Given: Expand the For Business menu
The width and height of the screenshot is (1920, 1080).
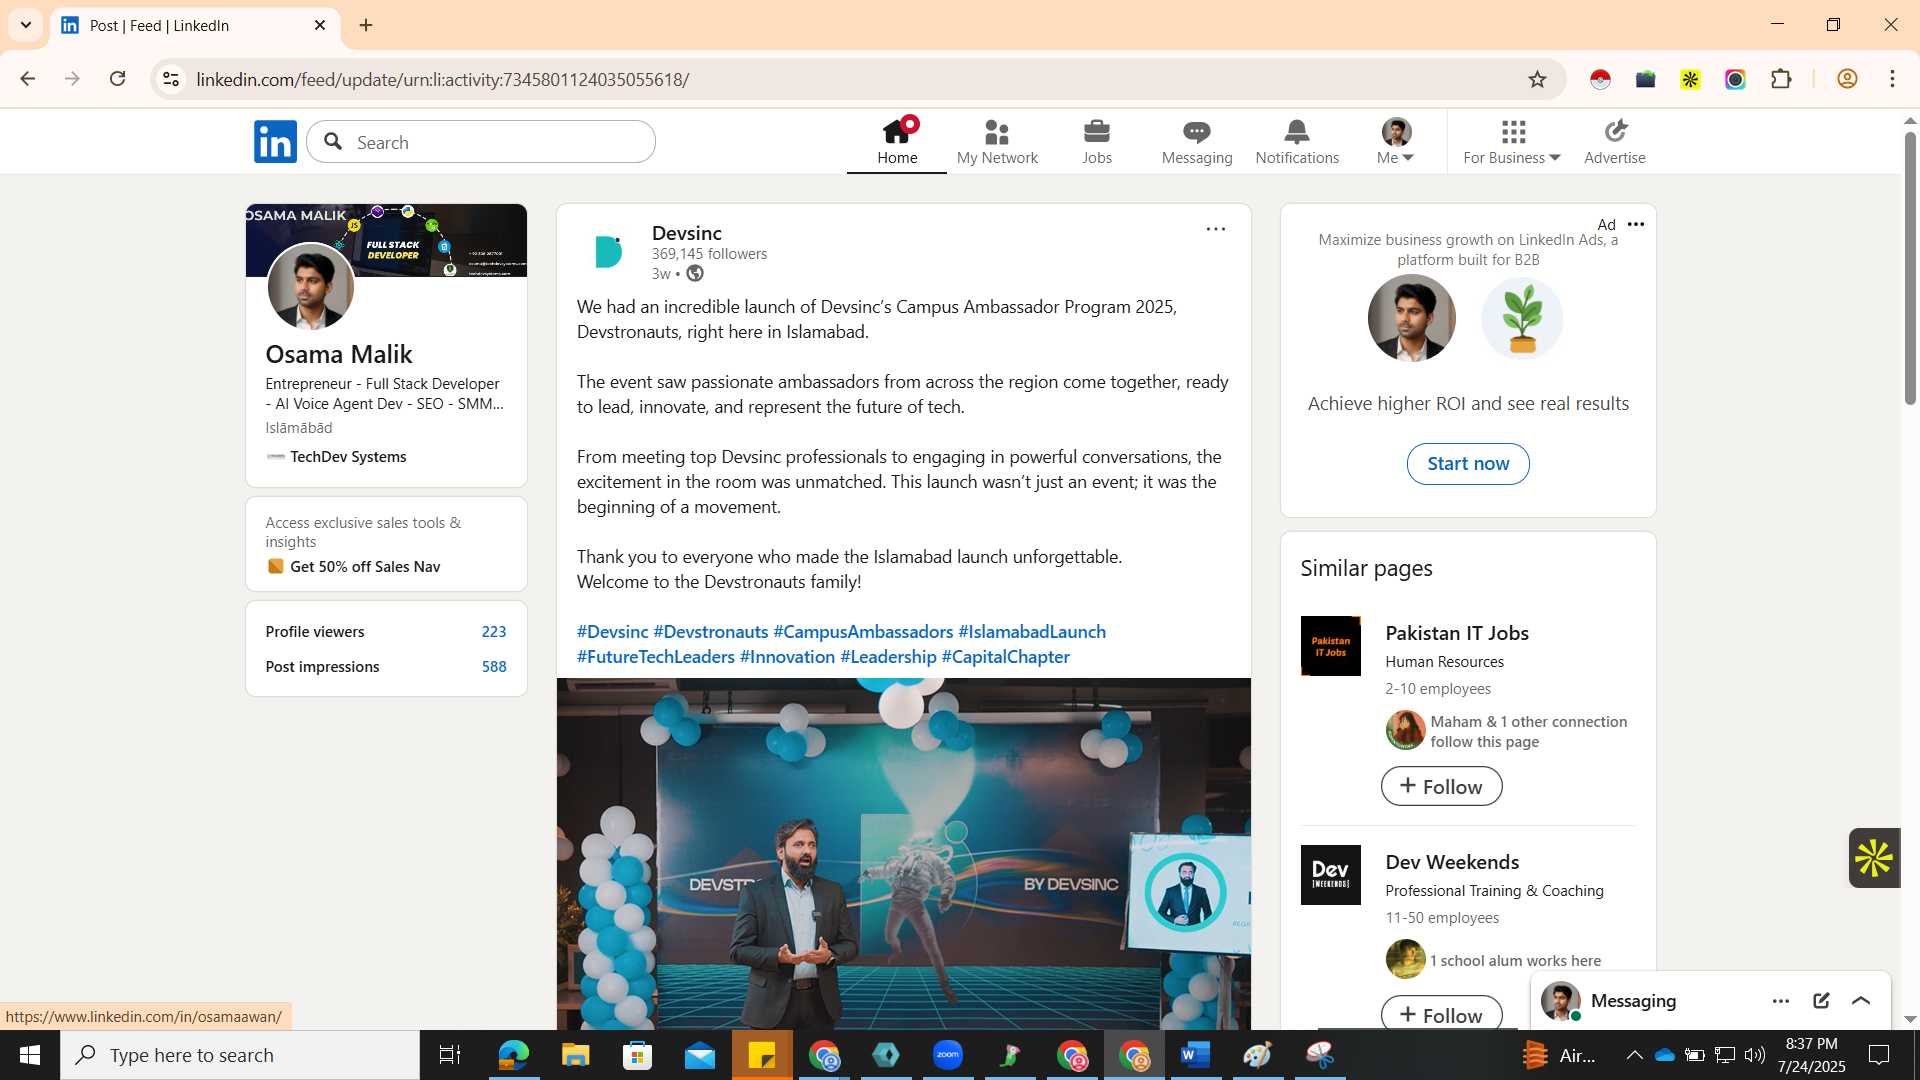Looking at the screenshot, I should (1512, 142).
